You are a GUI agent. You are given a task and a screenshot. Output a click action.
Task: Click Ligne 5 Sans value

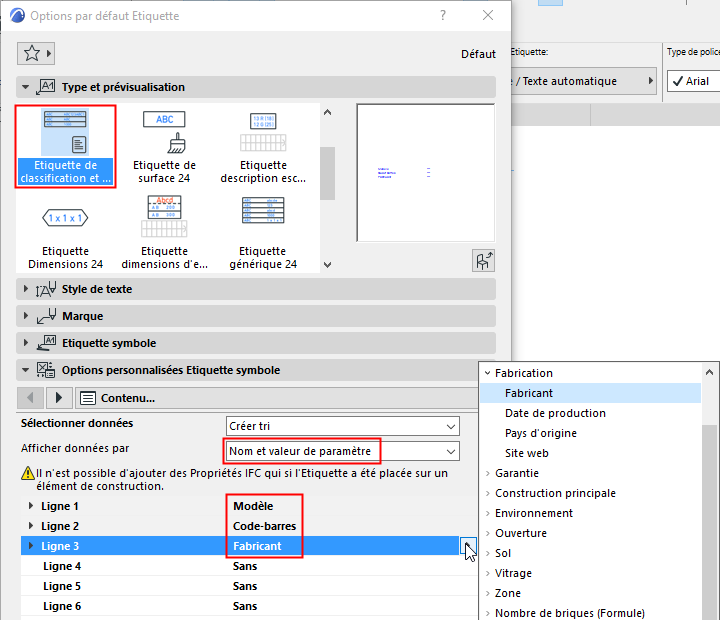click(x=245, y=586)
